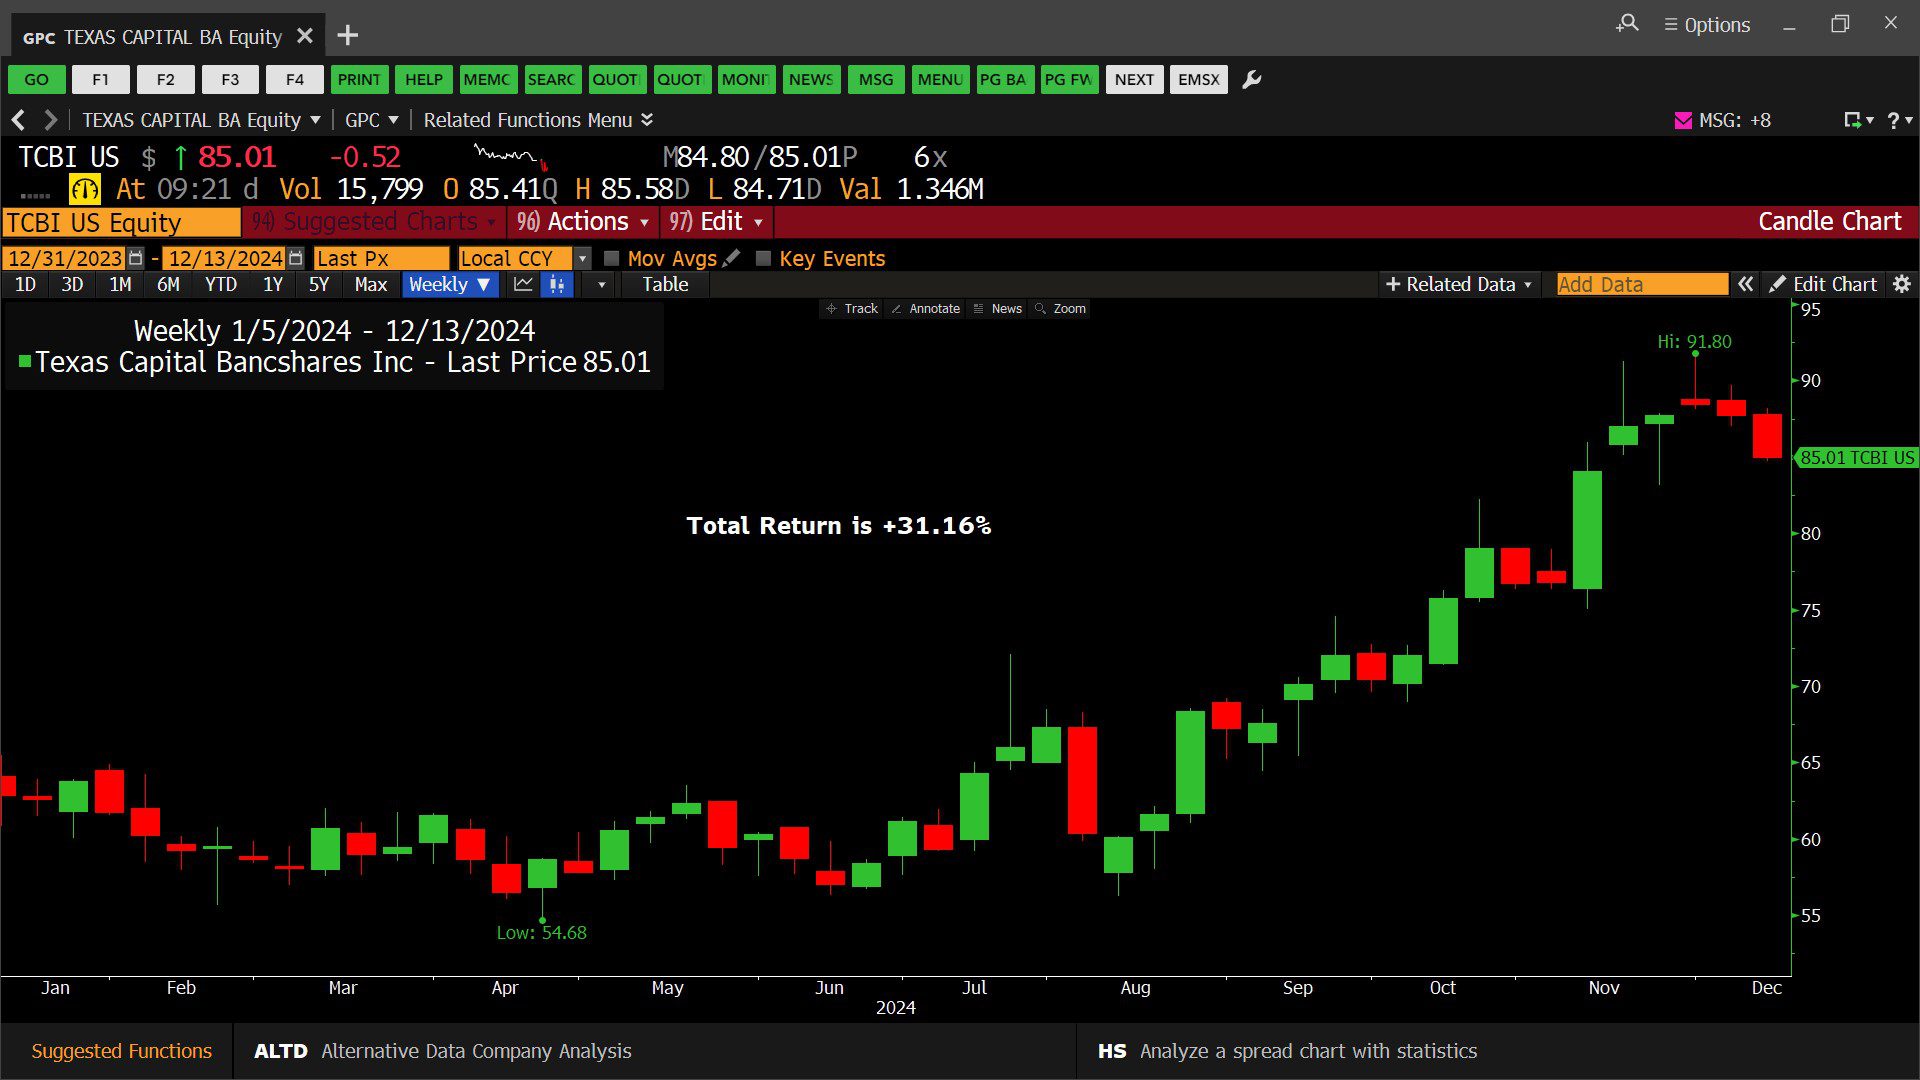Select the line chart type icon
Screen dimensions: 1920x1080
(523, 285)
